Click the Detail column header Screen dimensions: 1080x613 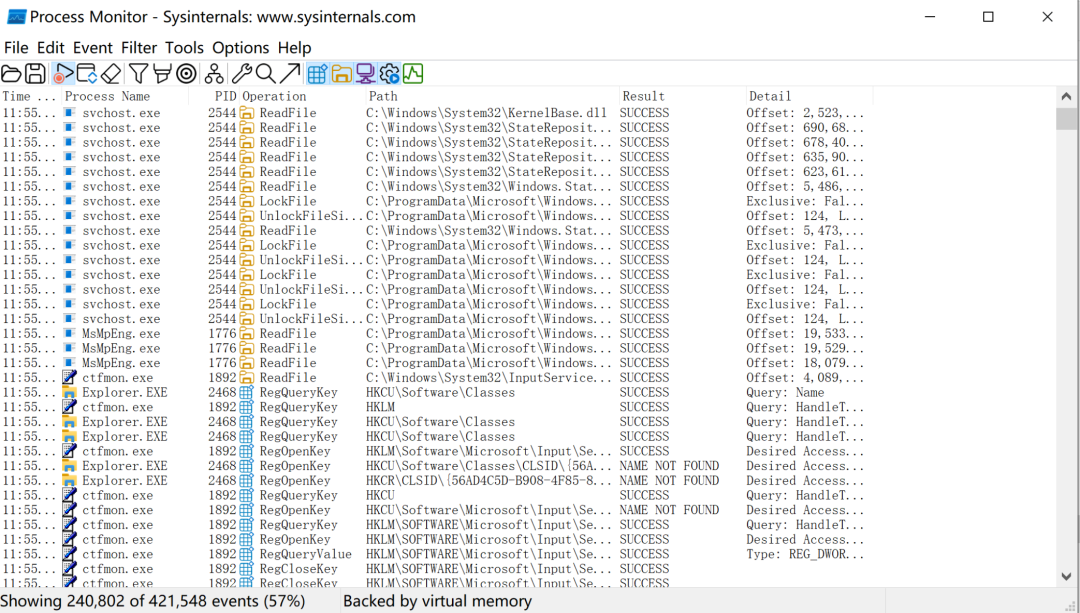(809, 96)
